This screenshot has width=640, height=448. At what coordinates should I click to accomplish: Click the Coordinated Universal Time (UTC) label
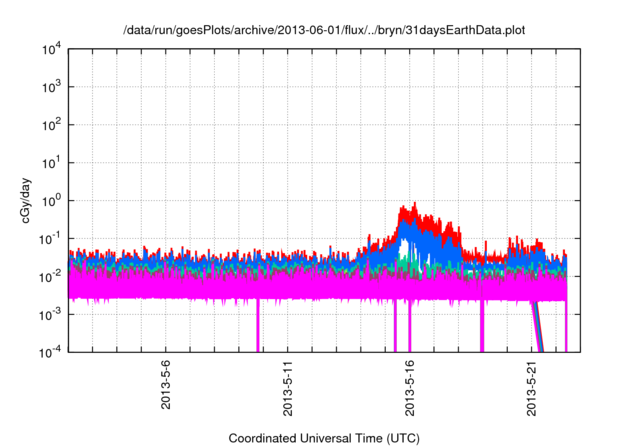(x=324, y=438)
